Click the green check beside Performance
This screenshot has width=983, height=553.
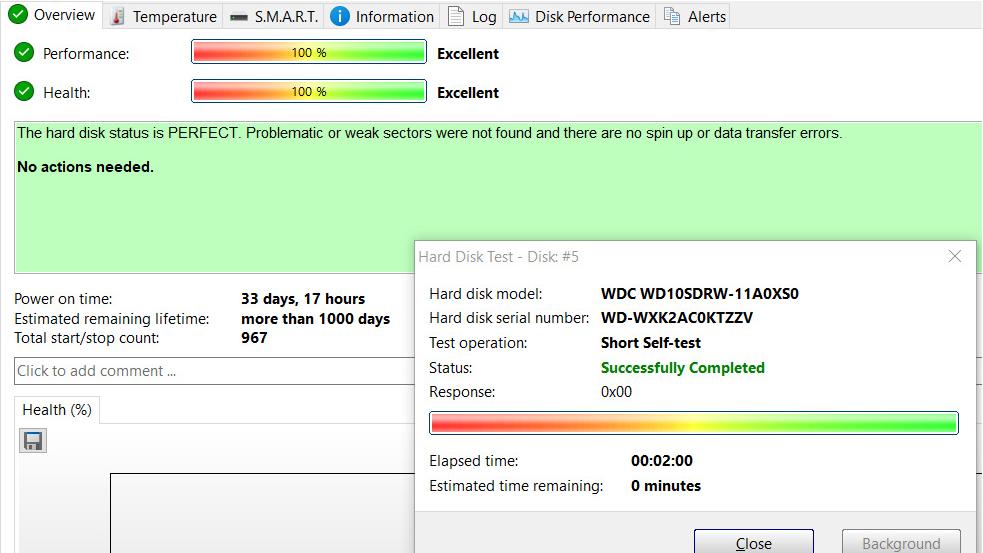pyautogui.click(x=24, y=53)
